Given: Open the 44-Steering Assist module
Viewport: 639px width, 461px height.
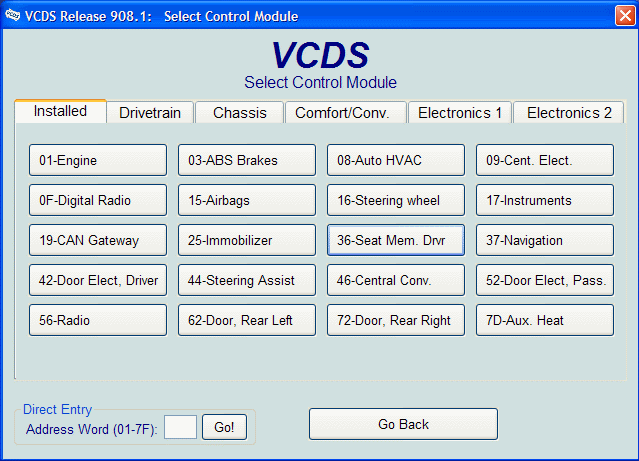Looking at the screenshot, I should point(247,280).
